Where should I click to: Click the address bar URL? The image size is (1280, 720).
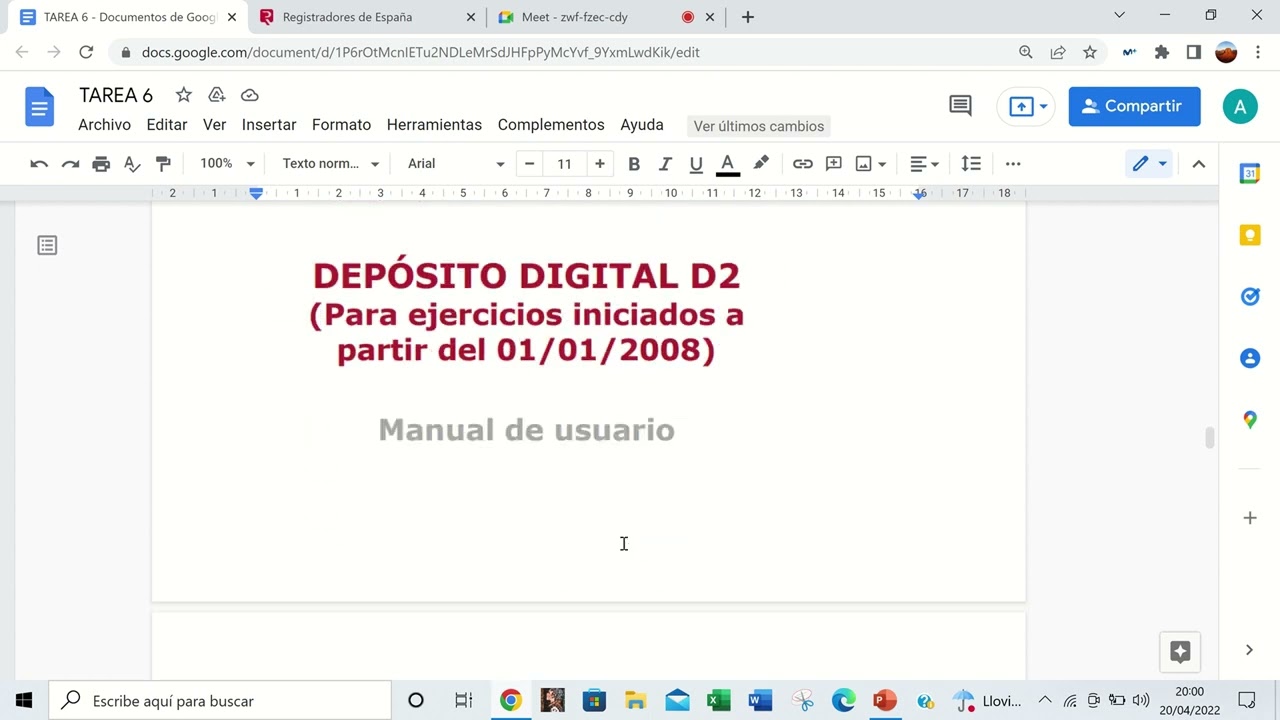click(420, 52)
